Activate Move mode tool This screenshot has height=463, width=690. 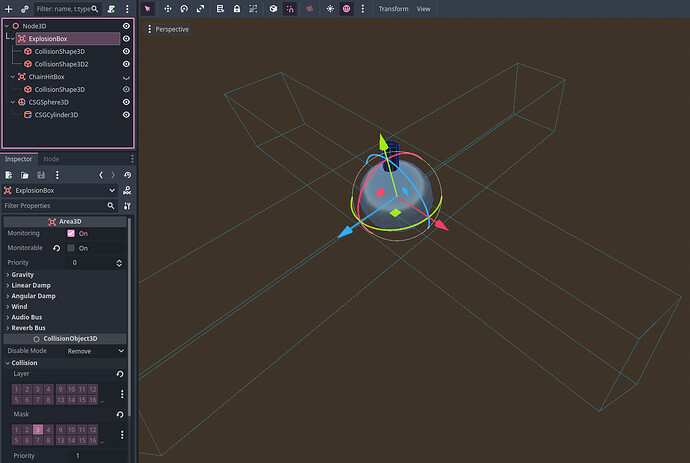pyautogui.click(x=168, y=9)
